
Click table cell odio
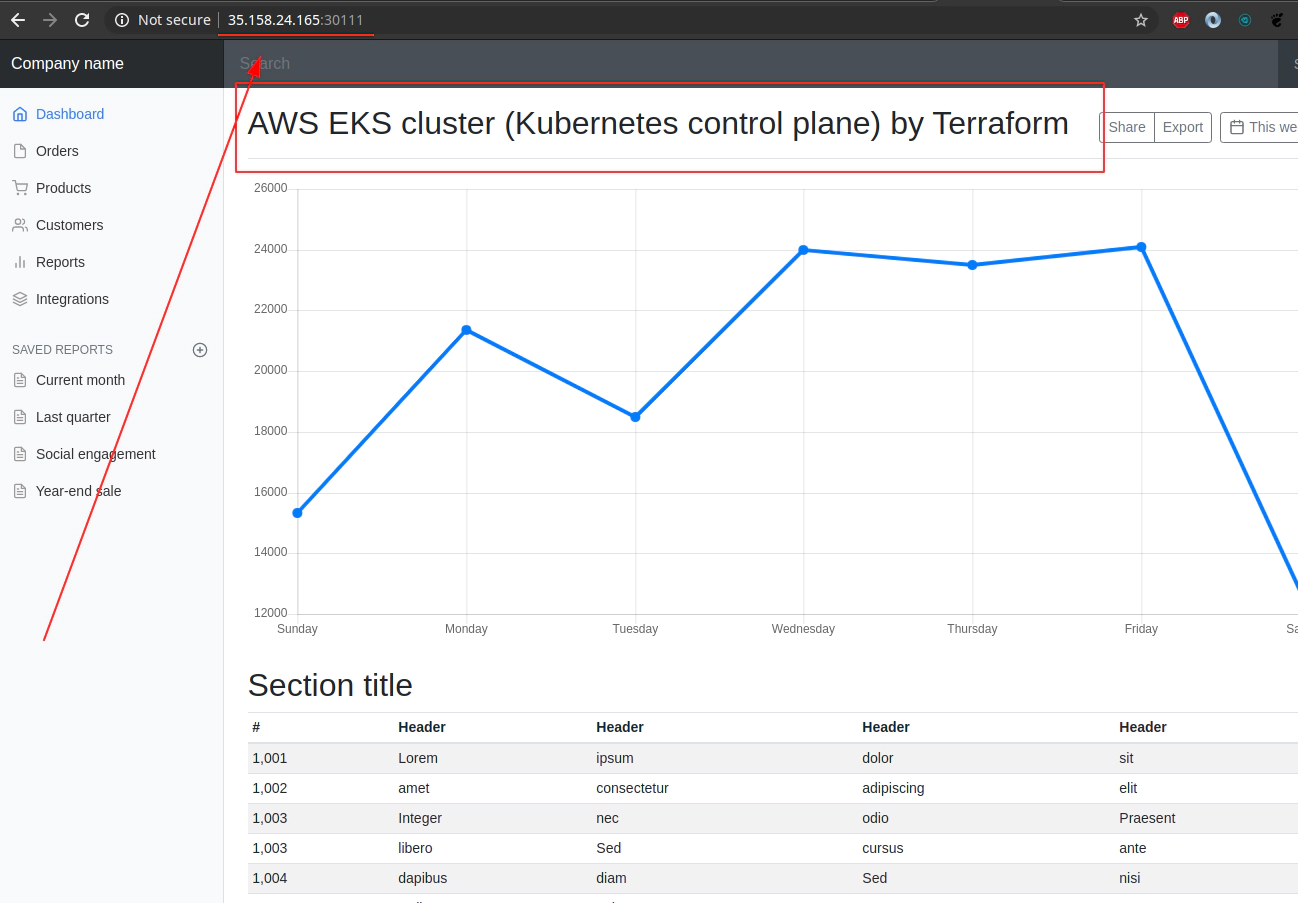click(x=876, y=818)
